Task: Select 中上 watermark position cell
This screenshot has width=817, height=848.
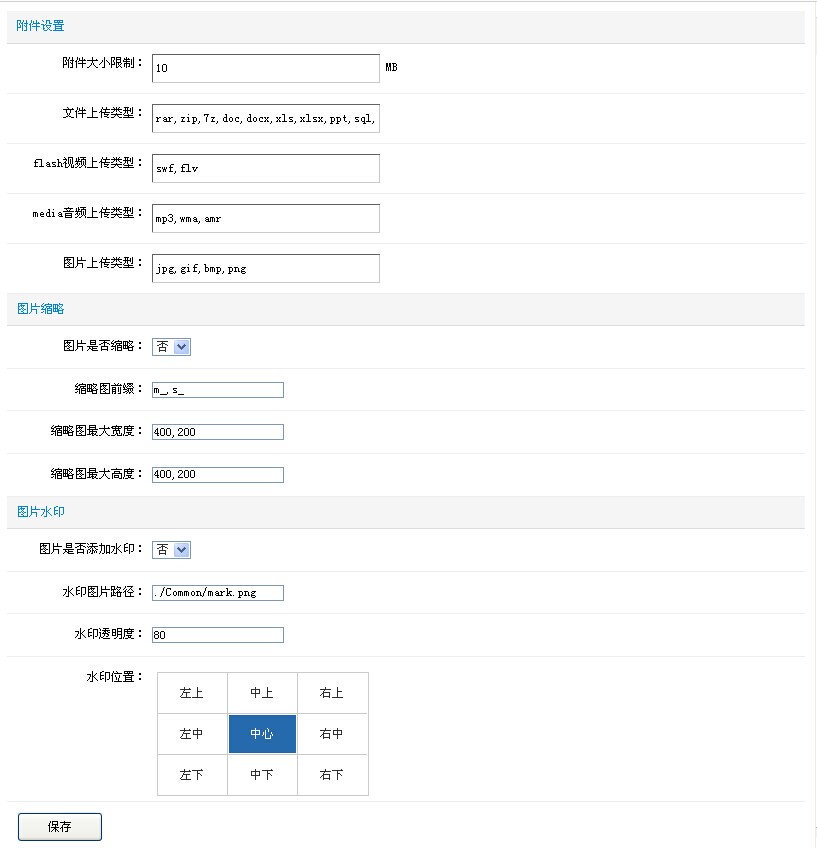Action: tap(262, 693)
